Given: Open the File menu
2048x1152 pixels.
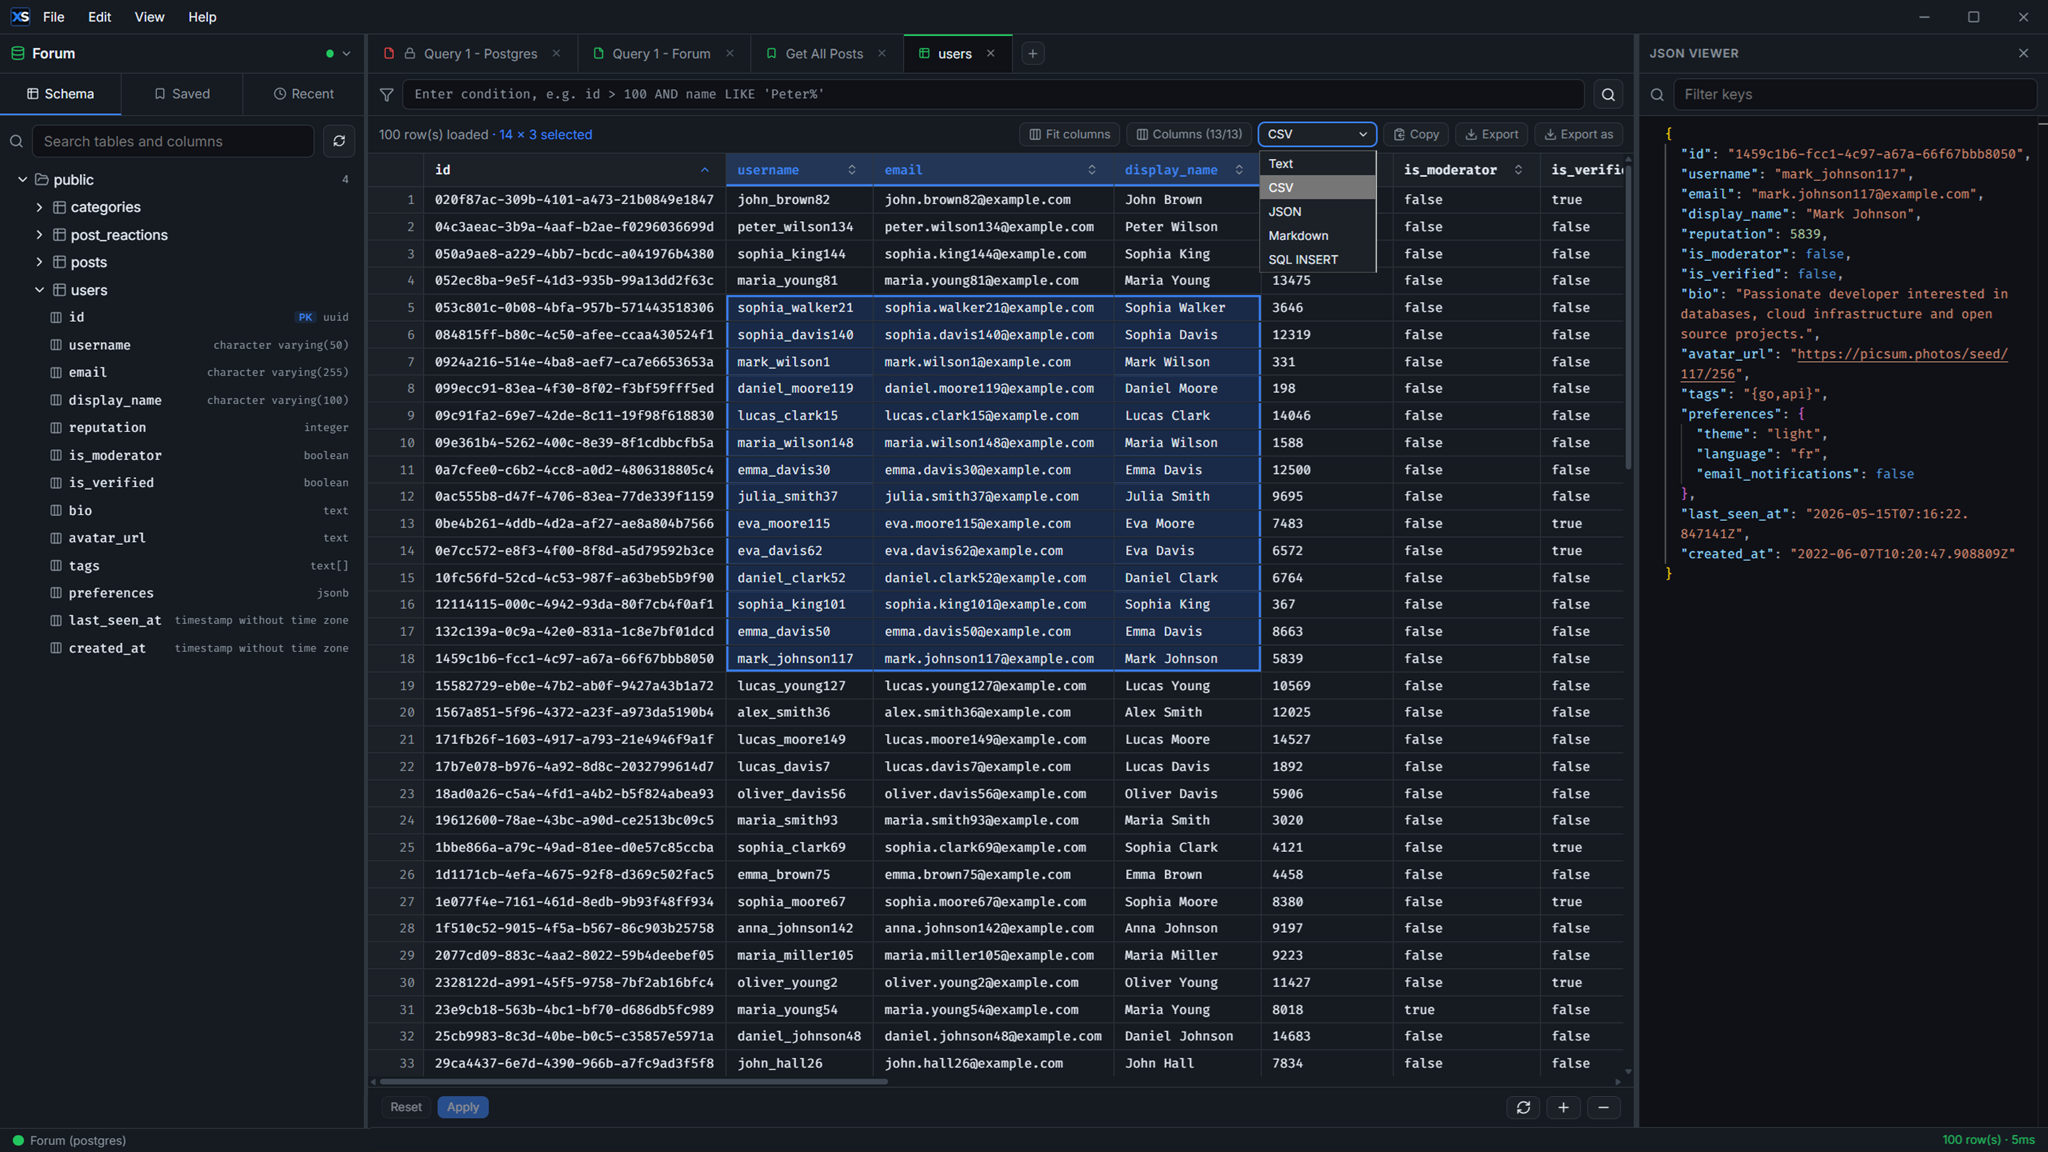Looking at the screenshot, I should tap(54, 17).
